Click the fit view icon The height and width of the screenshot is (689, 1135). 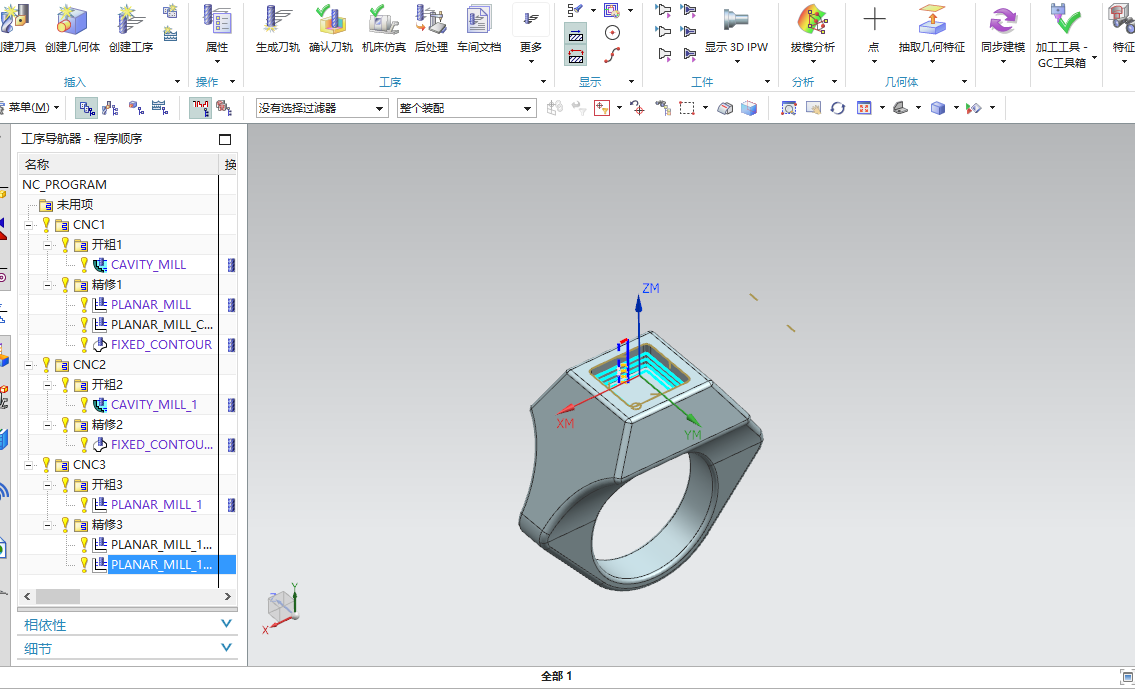pos(864,109)
